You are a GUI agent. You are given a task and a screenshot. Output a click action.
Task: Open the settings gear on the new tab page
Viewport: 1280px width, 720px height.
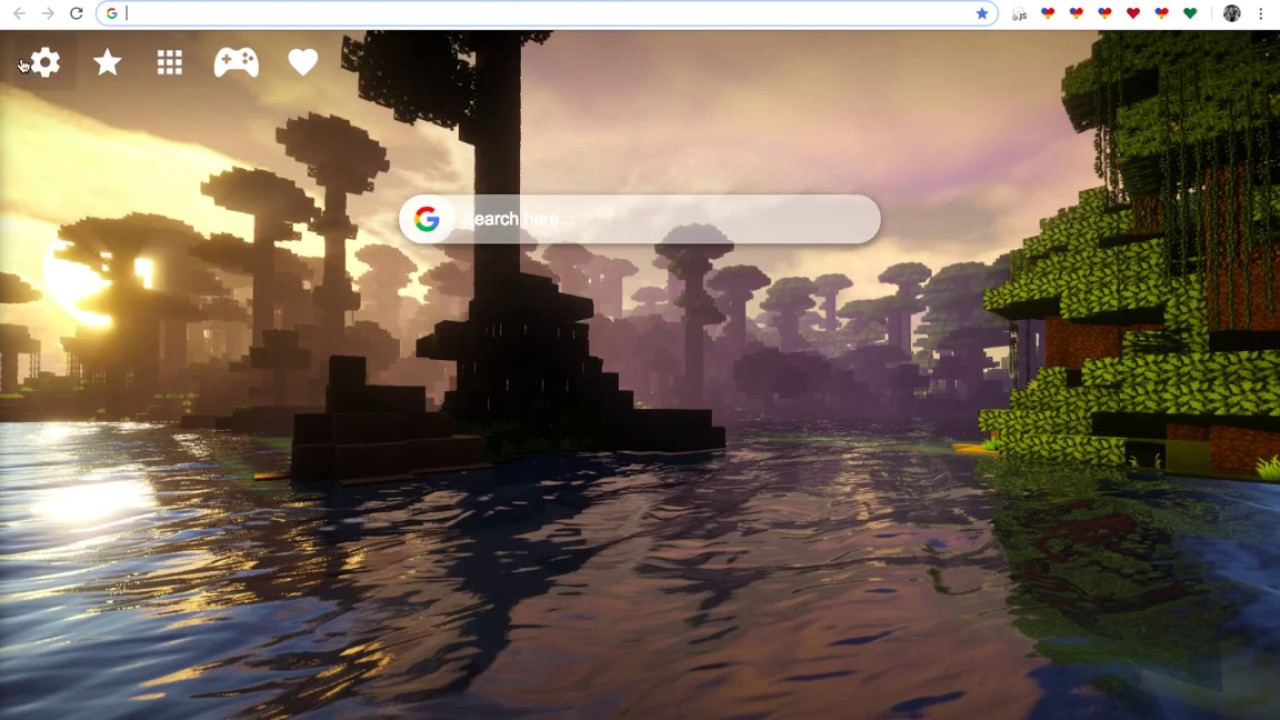tap(45, 63)
